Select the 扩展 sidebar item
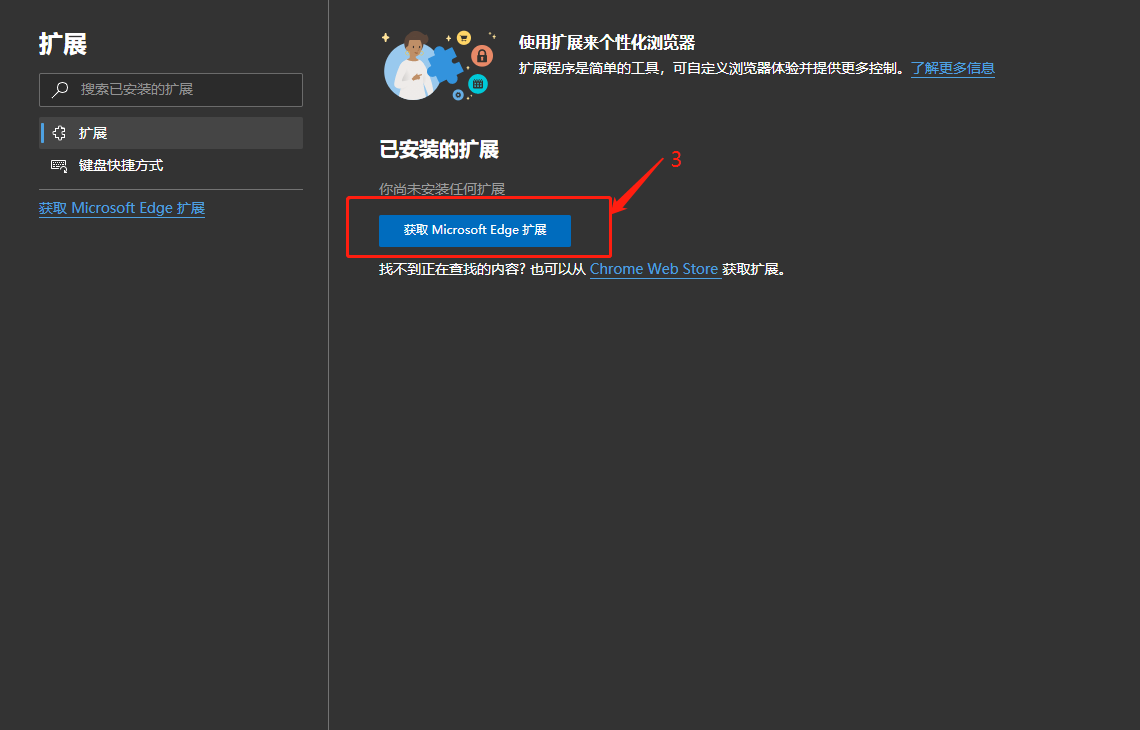 pyautogui.click(x=171, y=133)
